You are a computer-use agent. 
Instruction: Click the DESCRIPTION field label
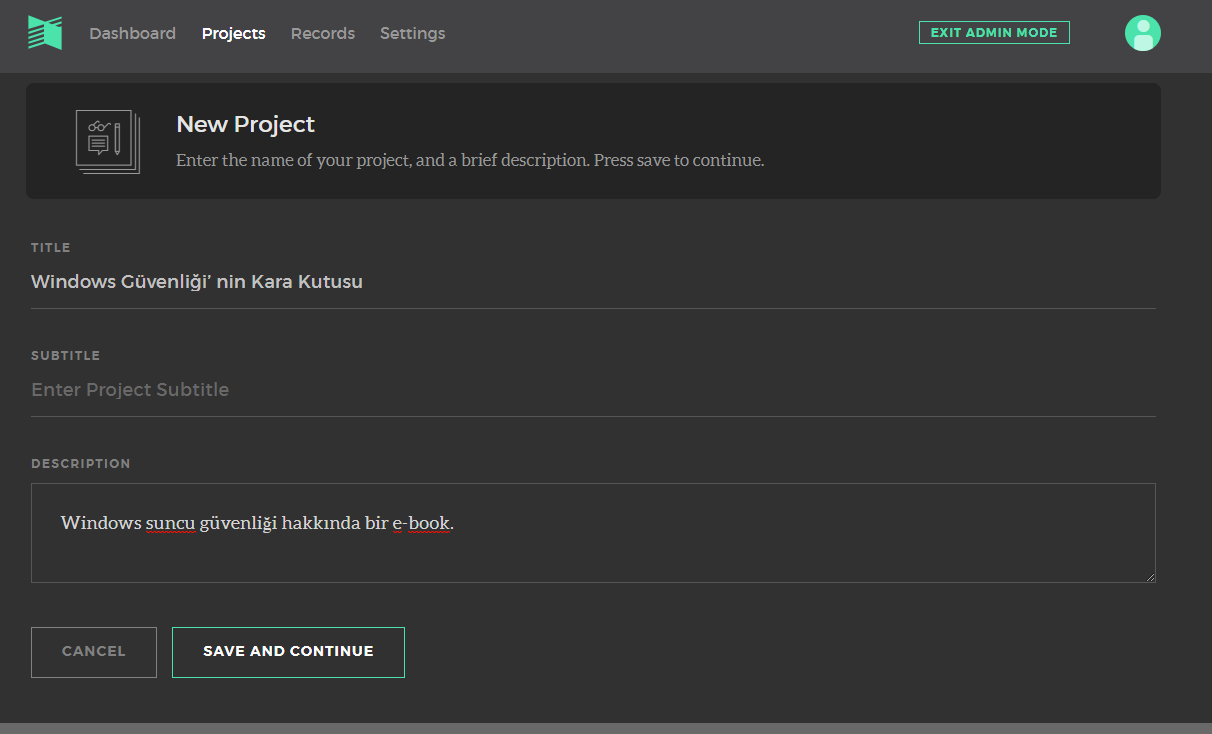click(x=81, y=464)
